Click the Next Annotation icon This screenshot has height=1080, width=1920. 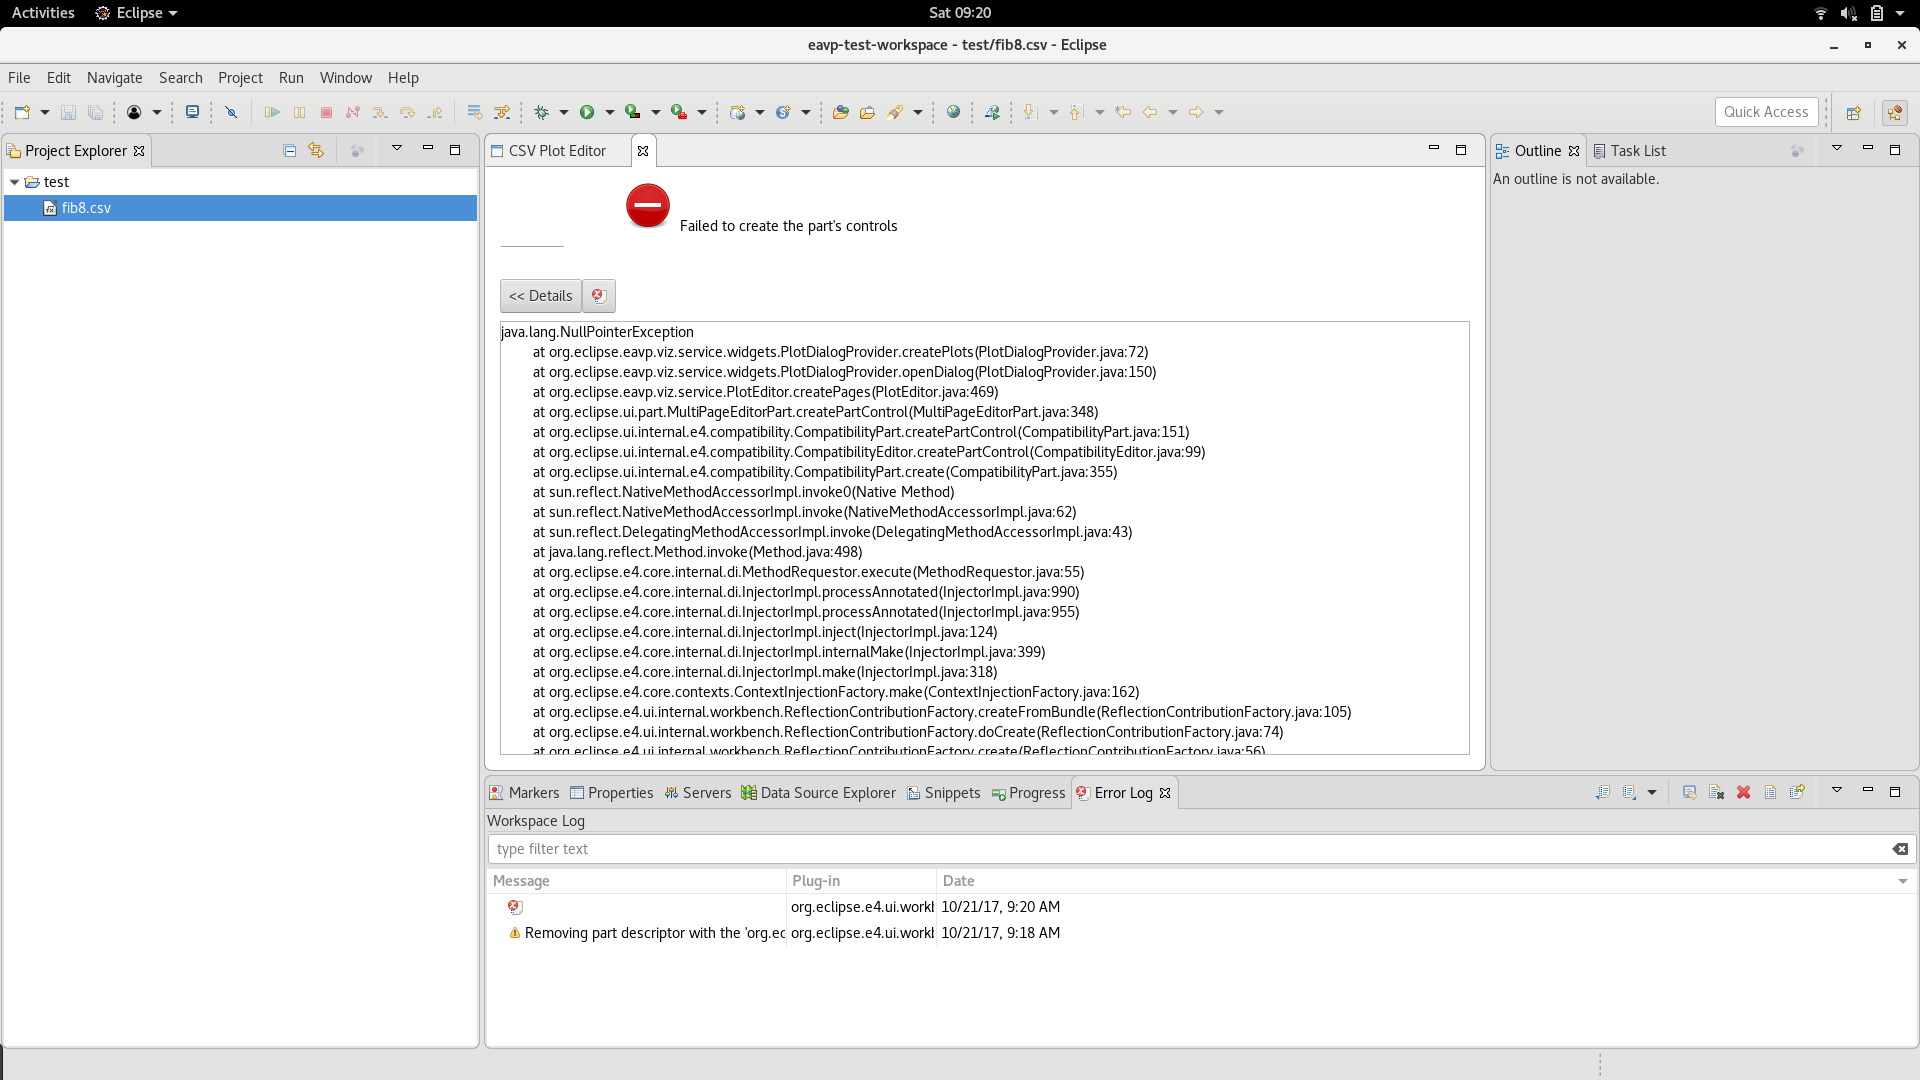tap(1030, 112)
